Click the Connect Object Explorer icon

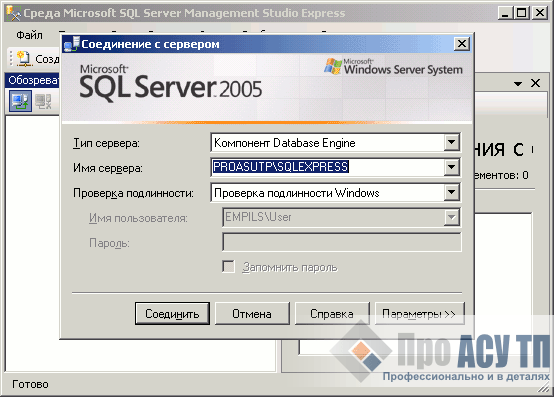[20, 101]
